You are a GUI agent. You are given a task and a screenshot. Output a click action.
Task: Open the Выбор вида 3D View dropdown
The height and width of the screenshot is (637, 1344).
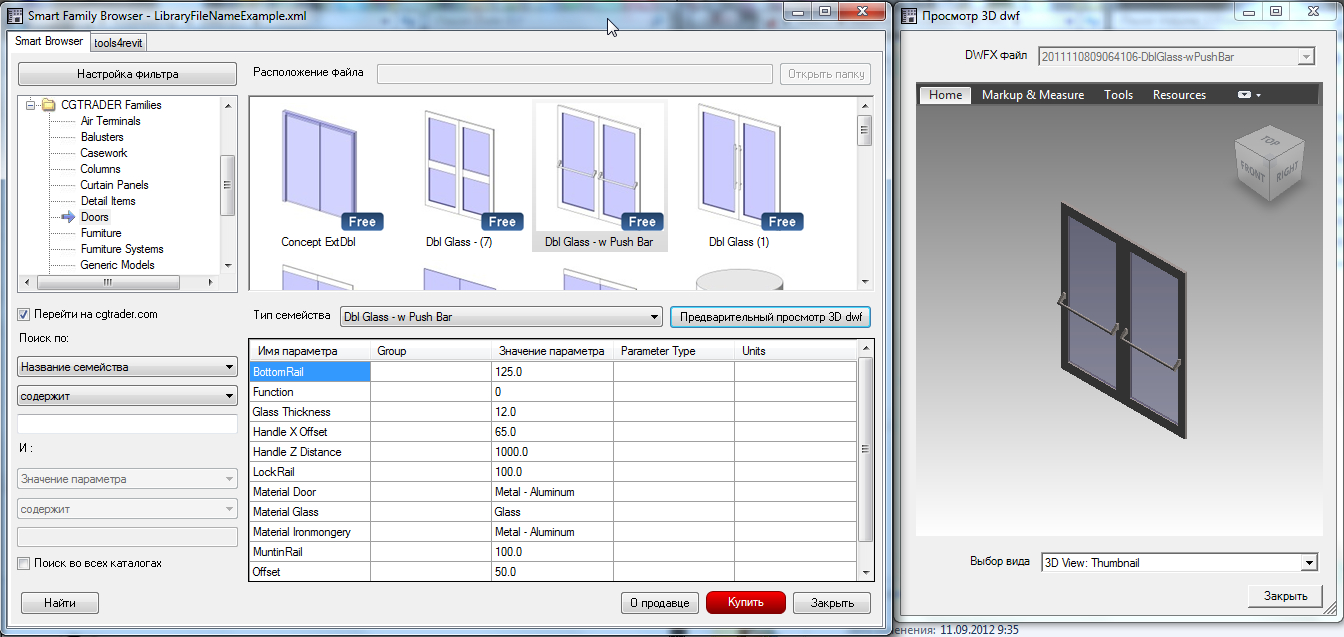pyautogui.click(x=1180, y=563)
